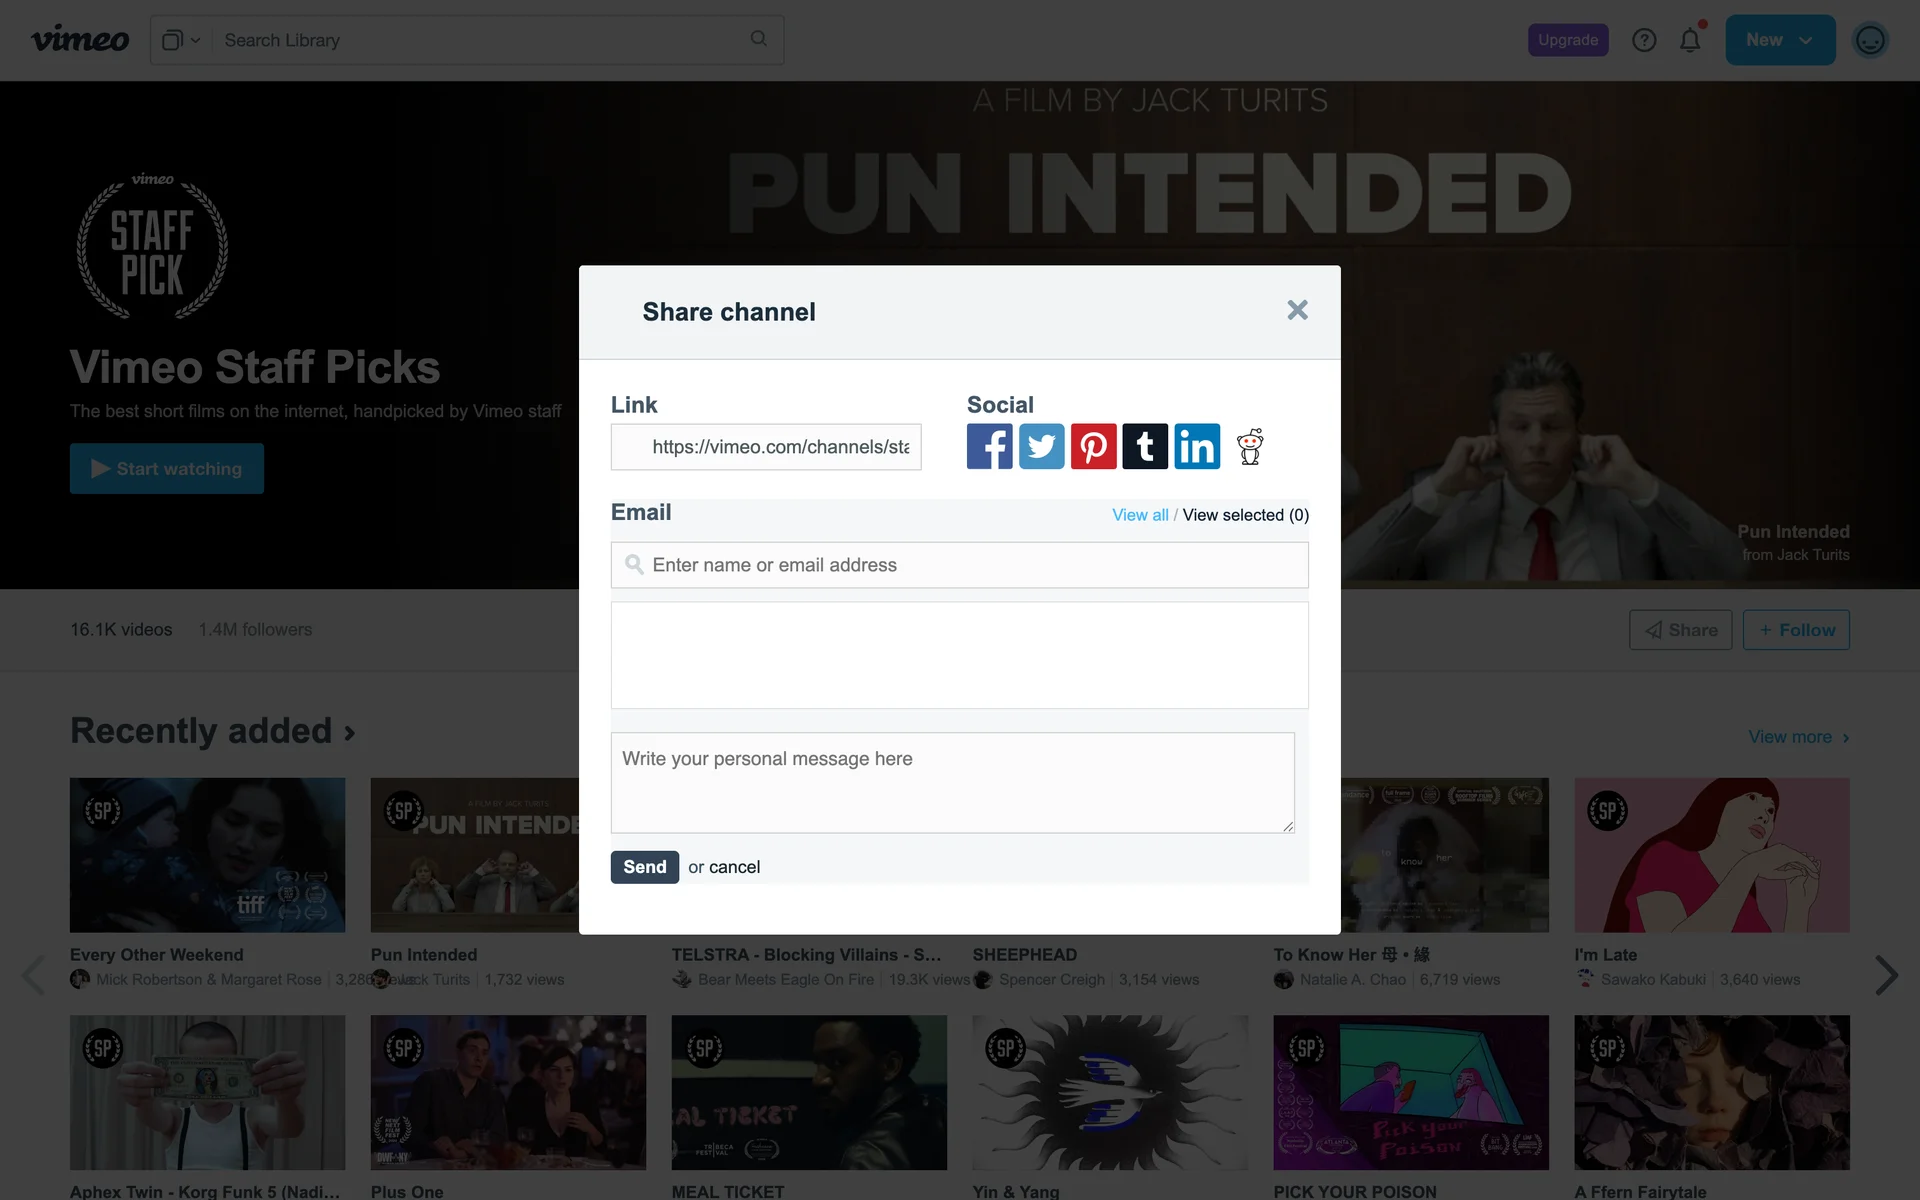Click the purple Upgrade button
The width and height of the screenshot is (1920, 1200).
1567,40
